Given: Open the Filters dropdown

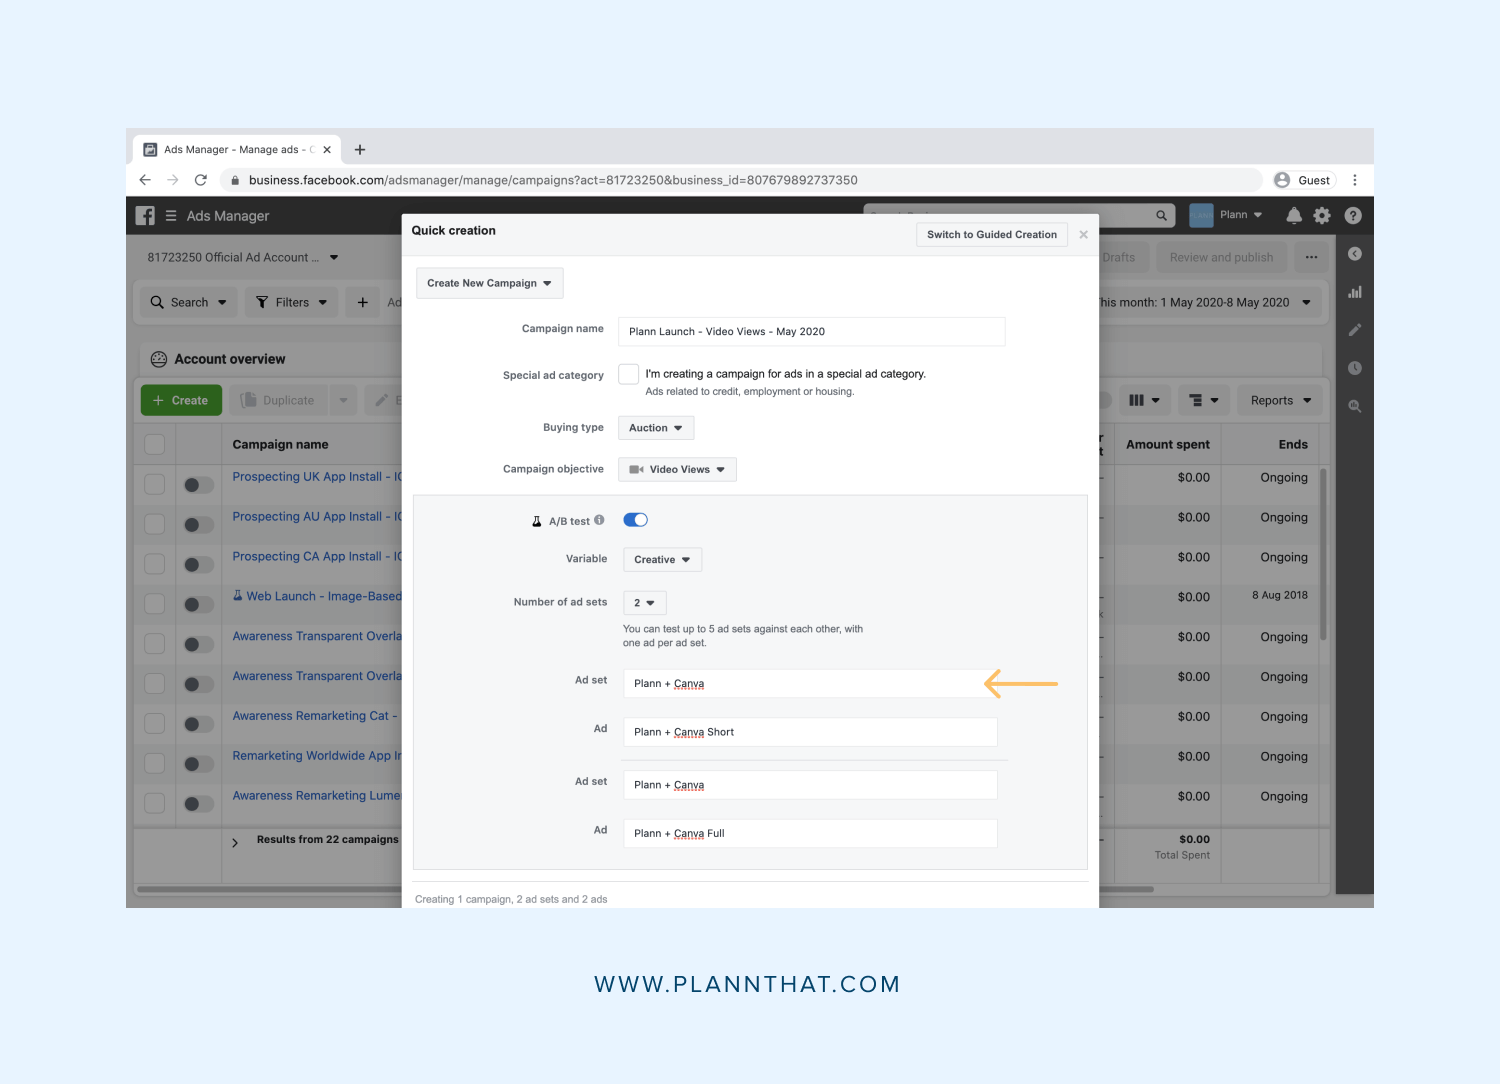Looking at the screenshot, I should point(292,302).
